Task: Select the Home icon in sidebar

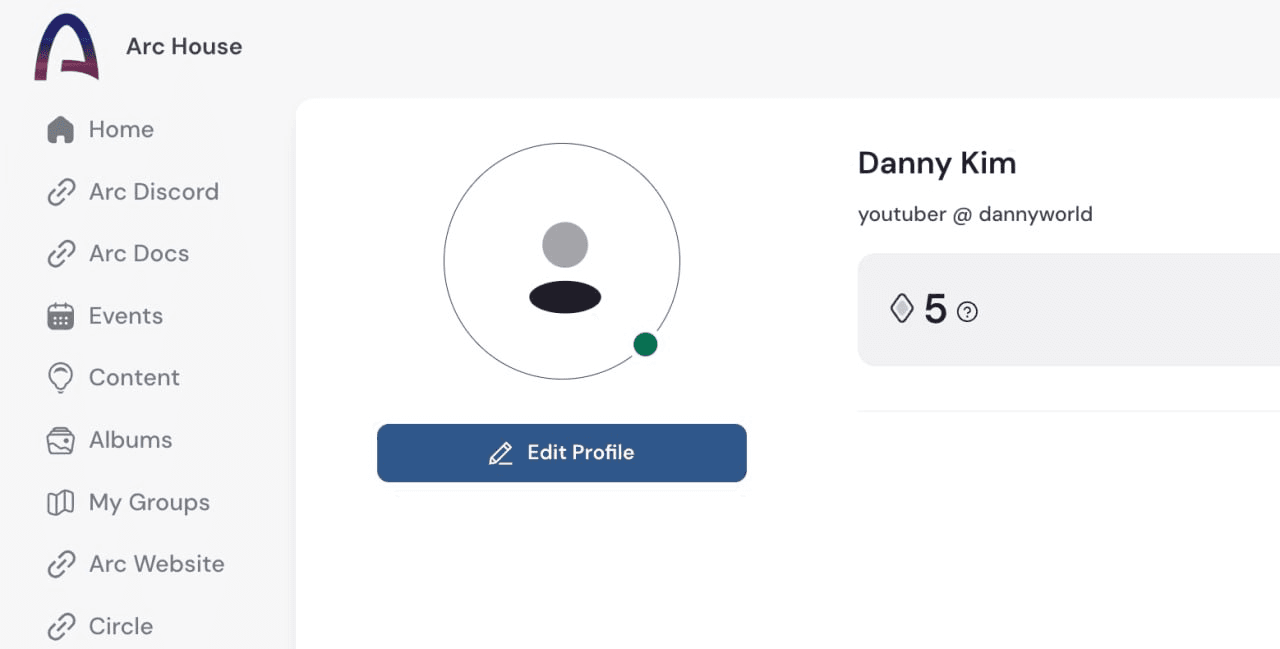Action: pyautogui.click(x=60, y=129)
